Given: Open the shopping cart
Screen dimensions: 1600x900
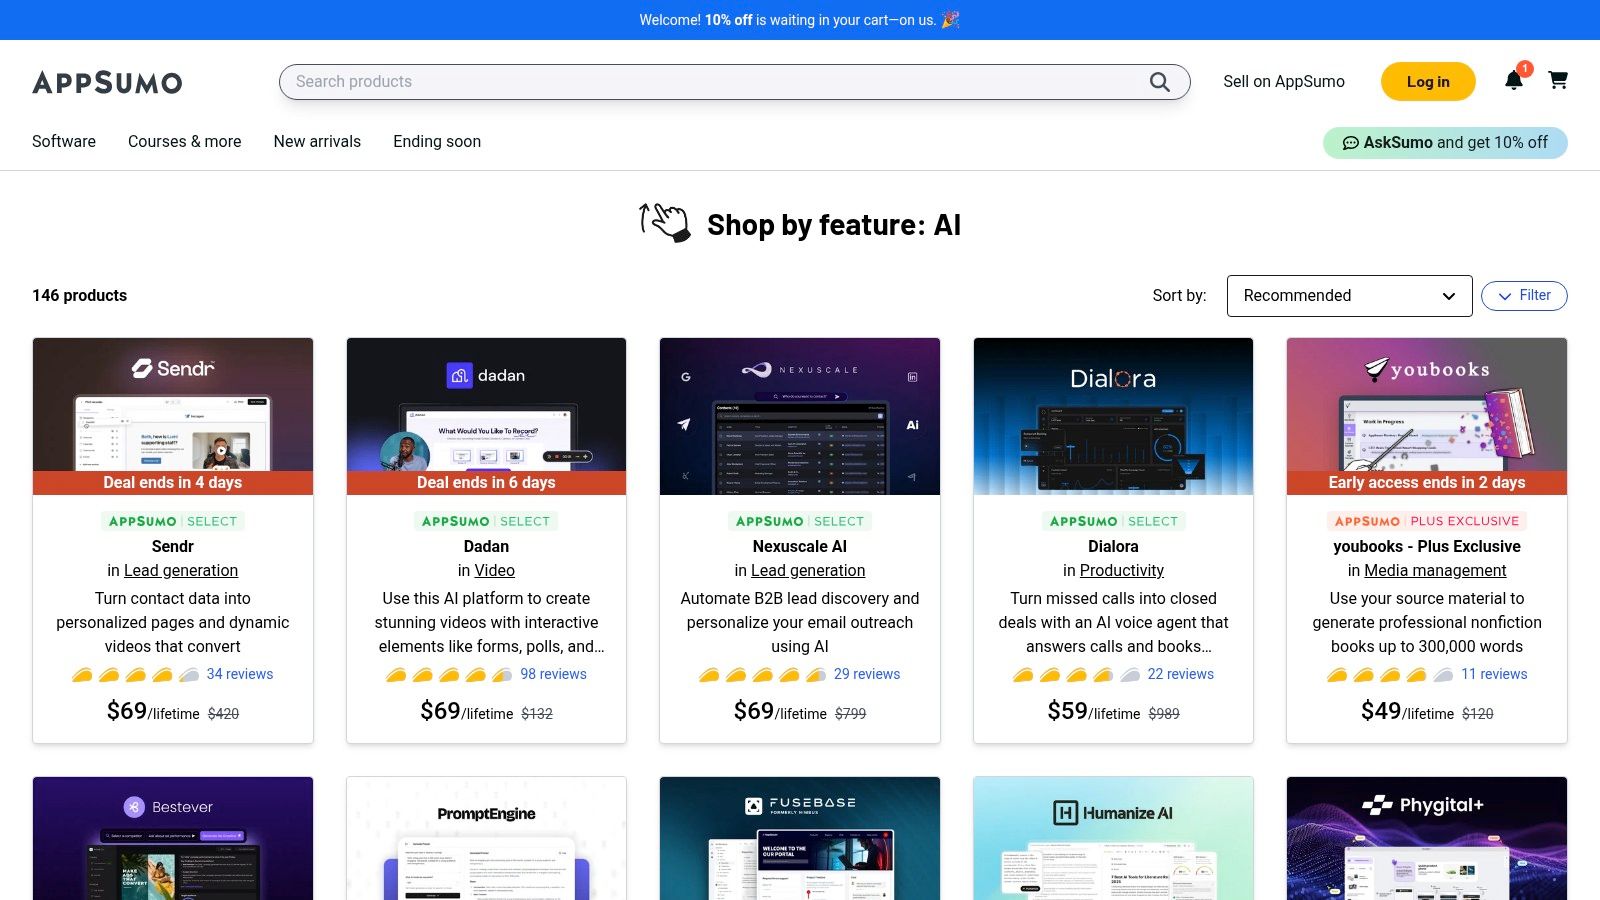Looking at the screenshot, I should [x=1557, y=80].
